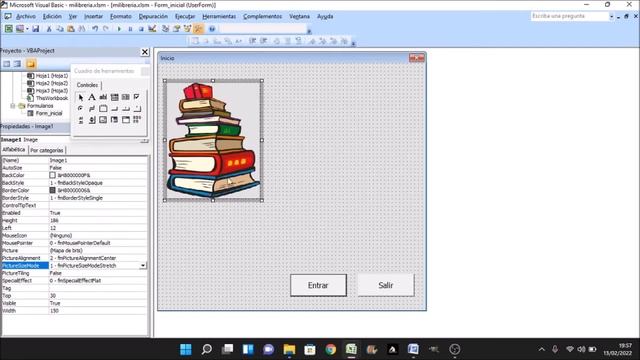This screenshot has height=360, width=640.
Task: Click the book stack image on the form
Action: [213, 140]
